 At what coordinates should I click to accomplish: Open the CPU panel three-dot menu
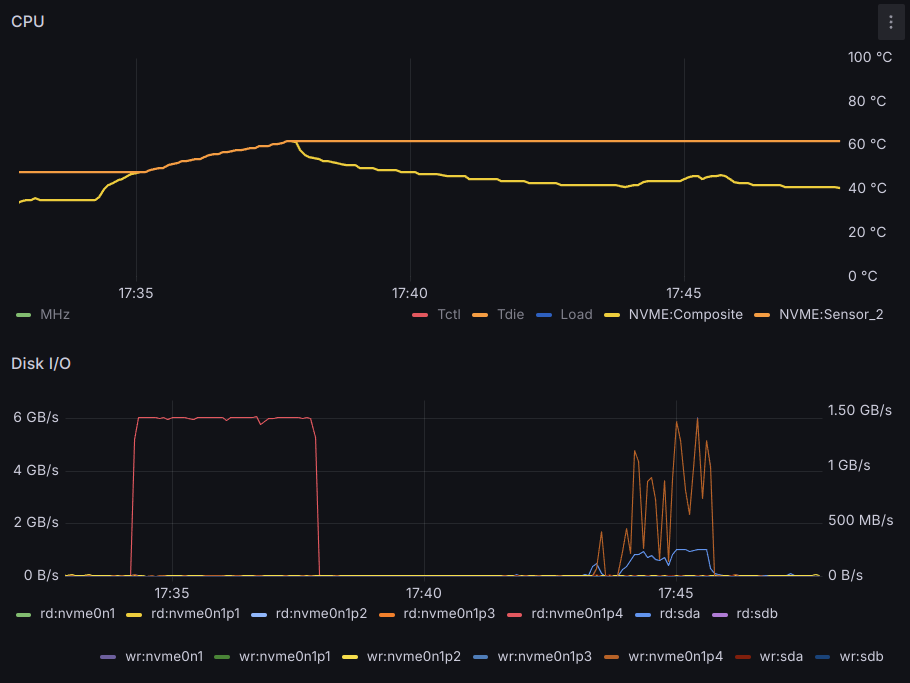pos(890,22)
